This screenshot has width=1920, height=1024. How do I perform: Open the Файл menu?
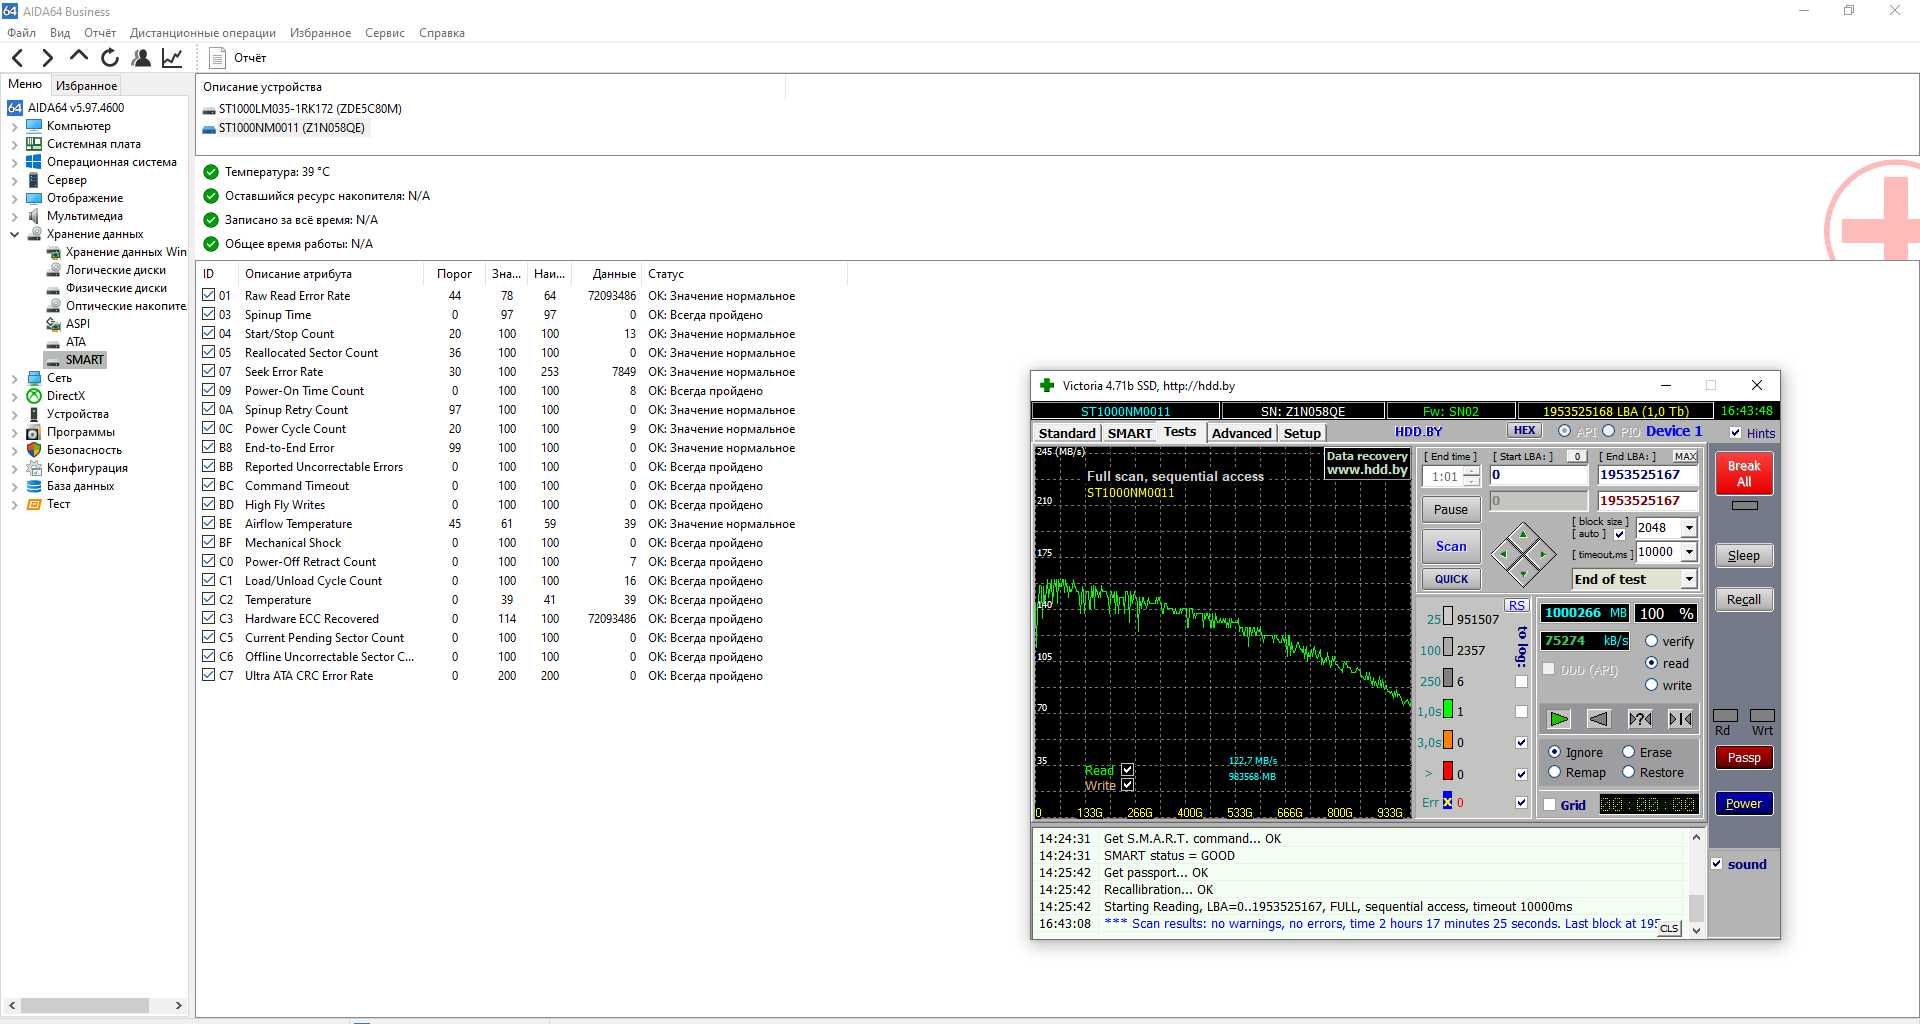[x=21, y=33]
